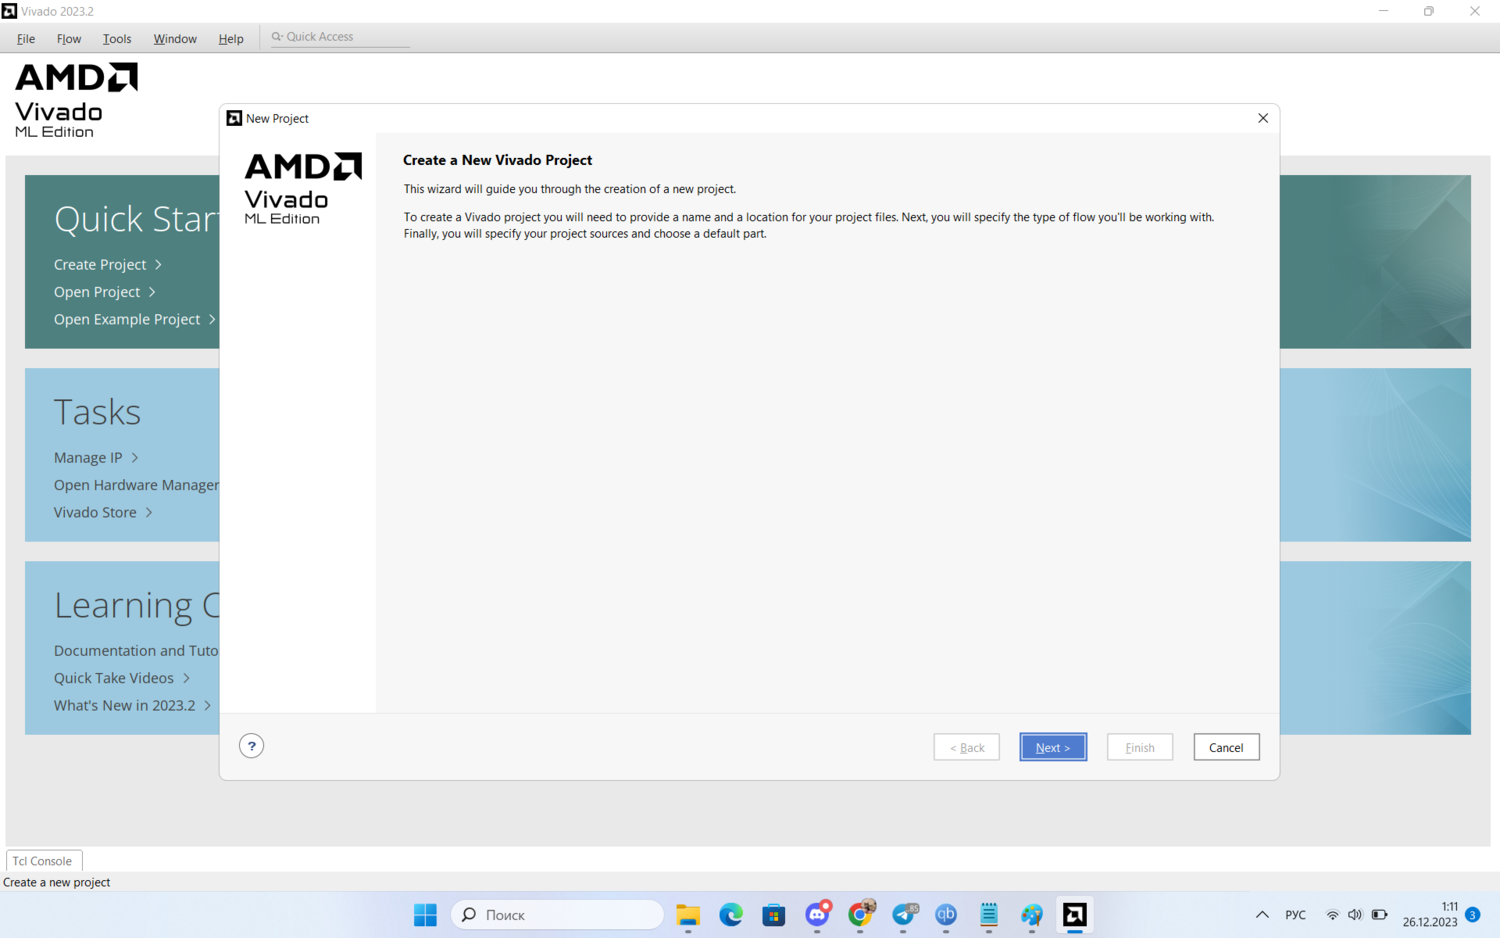
Task: Click the Quick Access search field
Action: 340,37
